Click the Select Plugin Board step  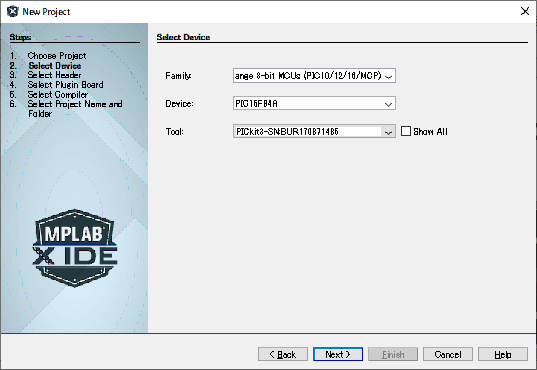[65, 84]
